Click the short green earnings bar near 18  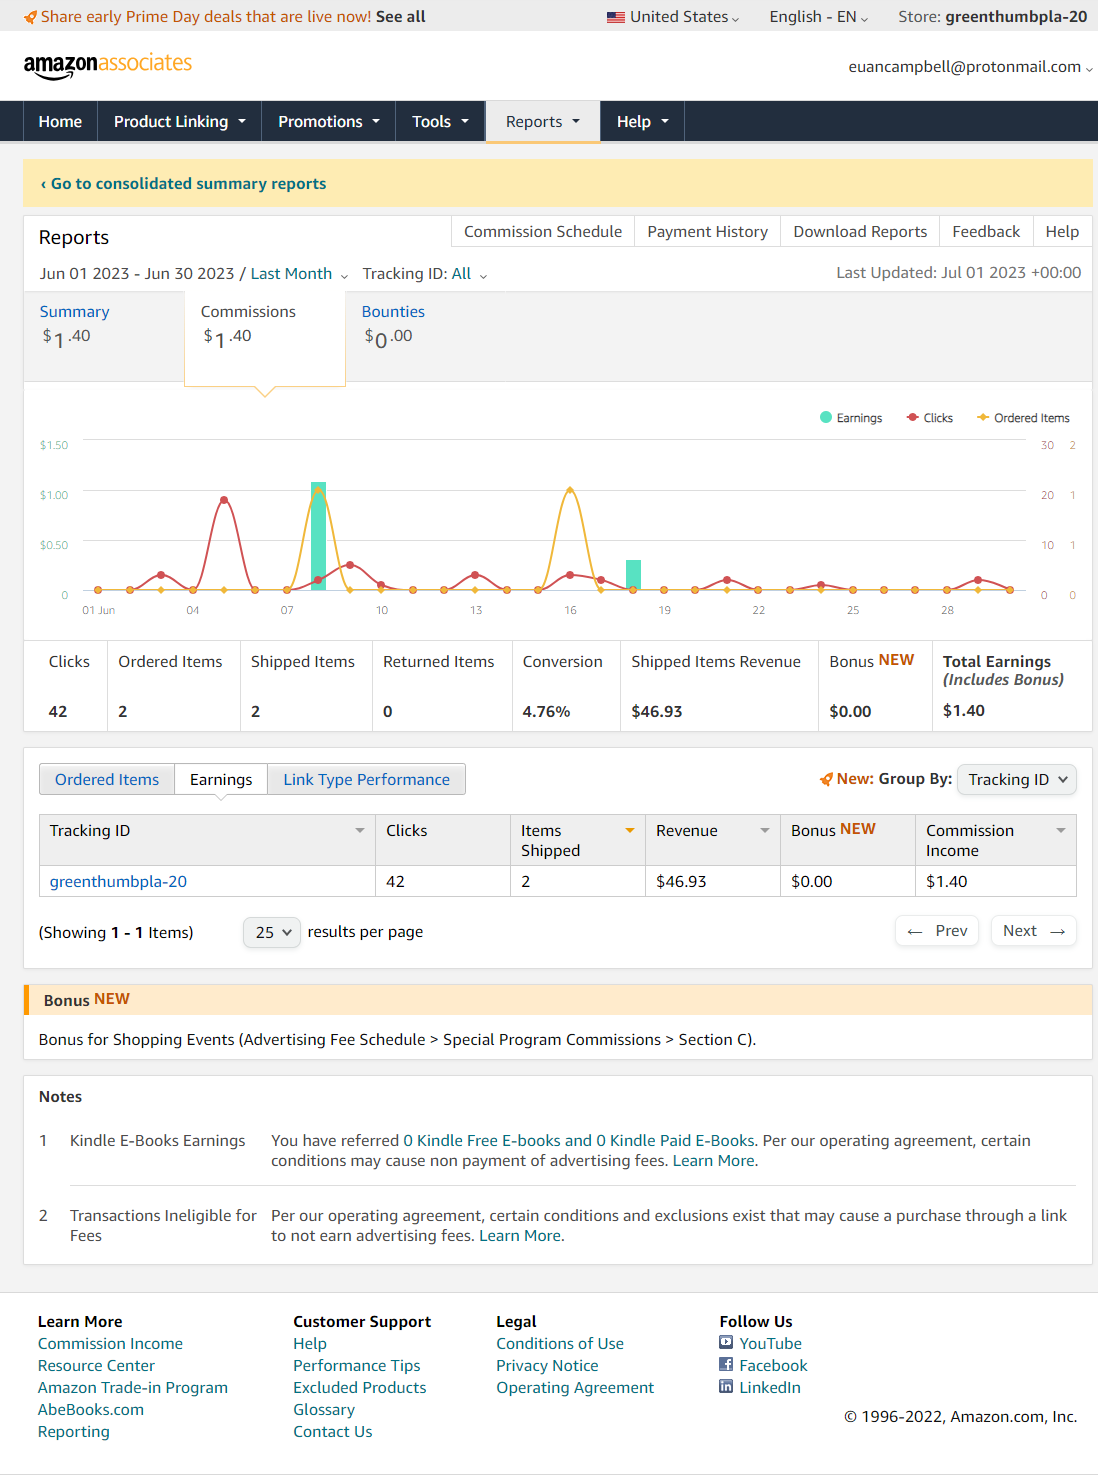point(633,575)
